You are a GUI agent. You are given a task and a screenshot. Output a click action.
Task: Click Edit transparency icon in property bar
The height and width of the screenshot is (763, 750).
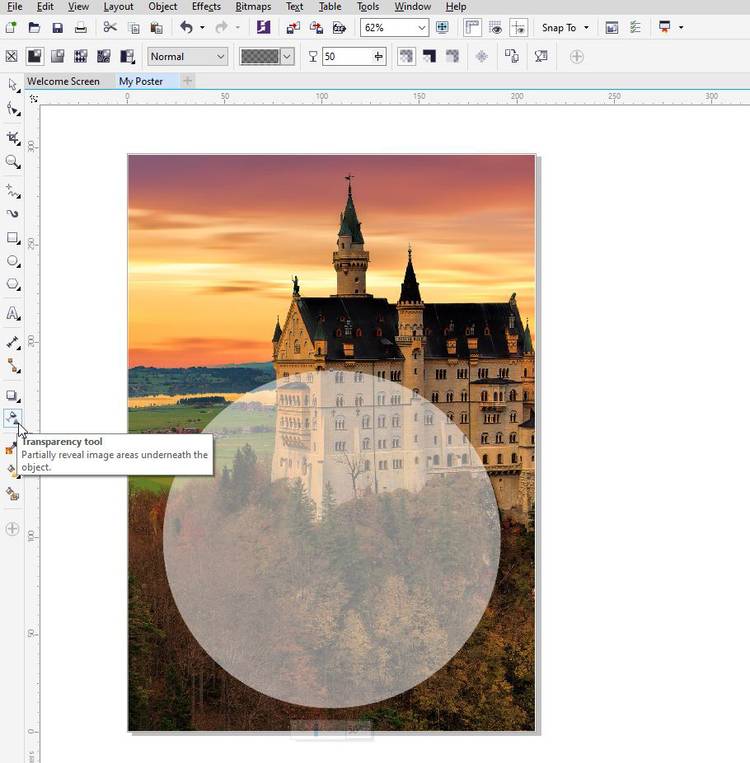[x=541, y=56]
